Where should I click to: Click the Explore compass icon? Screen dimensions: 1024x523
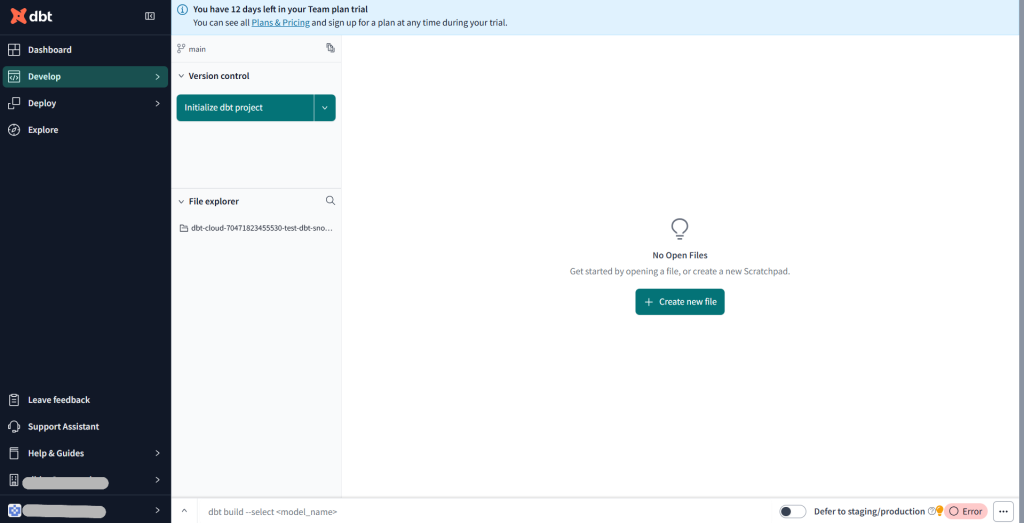pos(14,130)
